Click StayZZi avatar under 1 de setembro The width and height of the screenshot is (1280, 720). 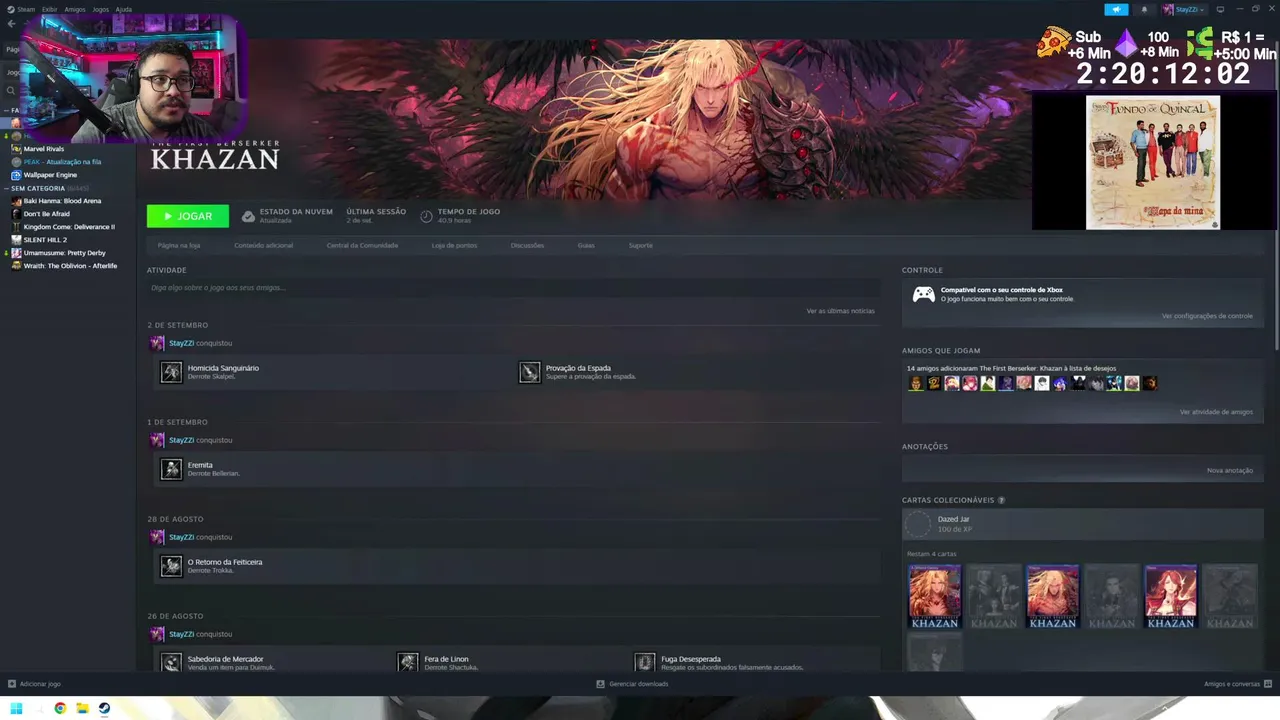(157, 440)
